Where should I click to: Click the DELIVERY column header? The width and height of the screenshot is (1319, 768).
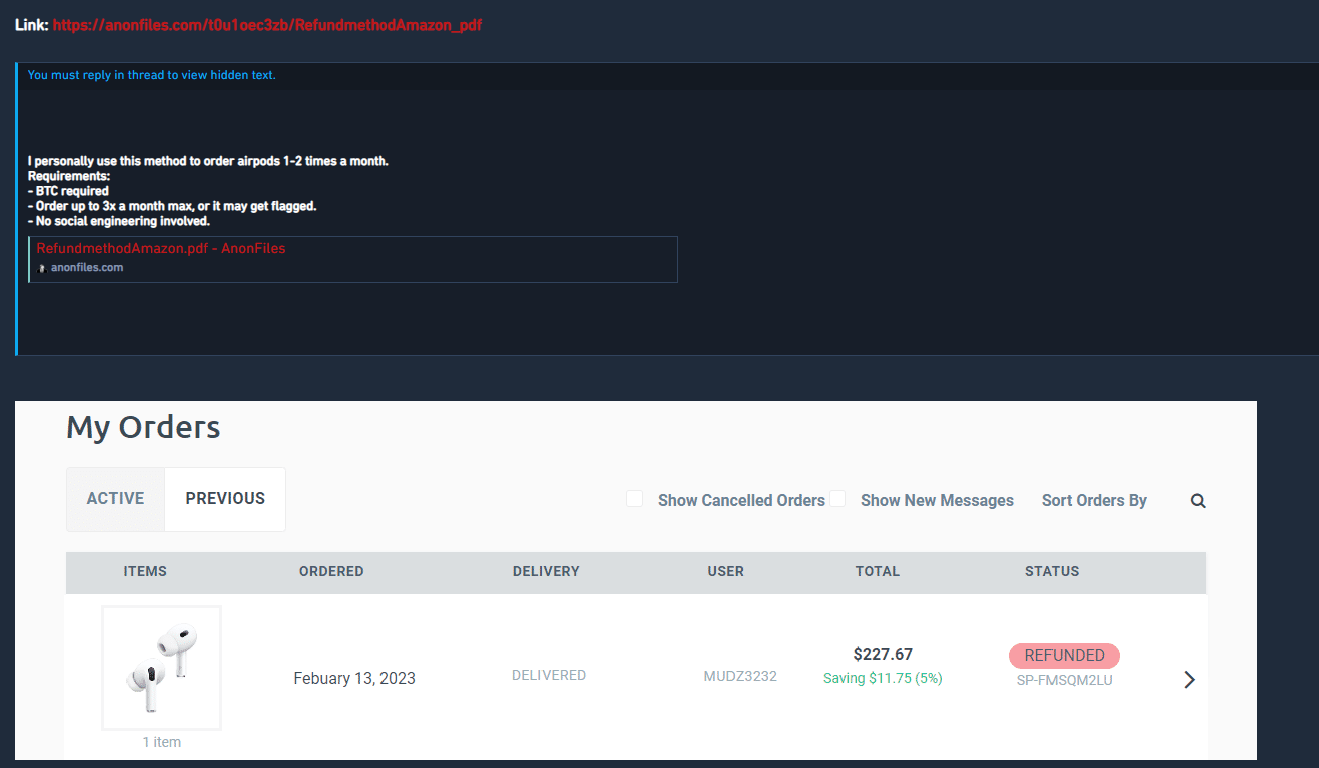tap(546, 572)
